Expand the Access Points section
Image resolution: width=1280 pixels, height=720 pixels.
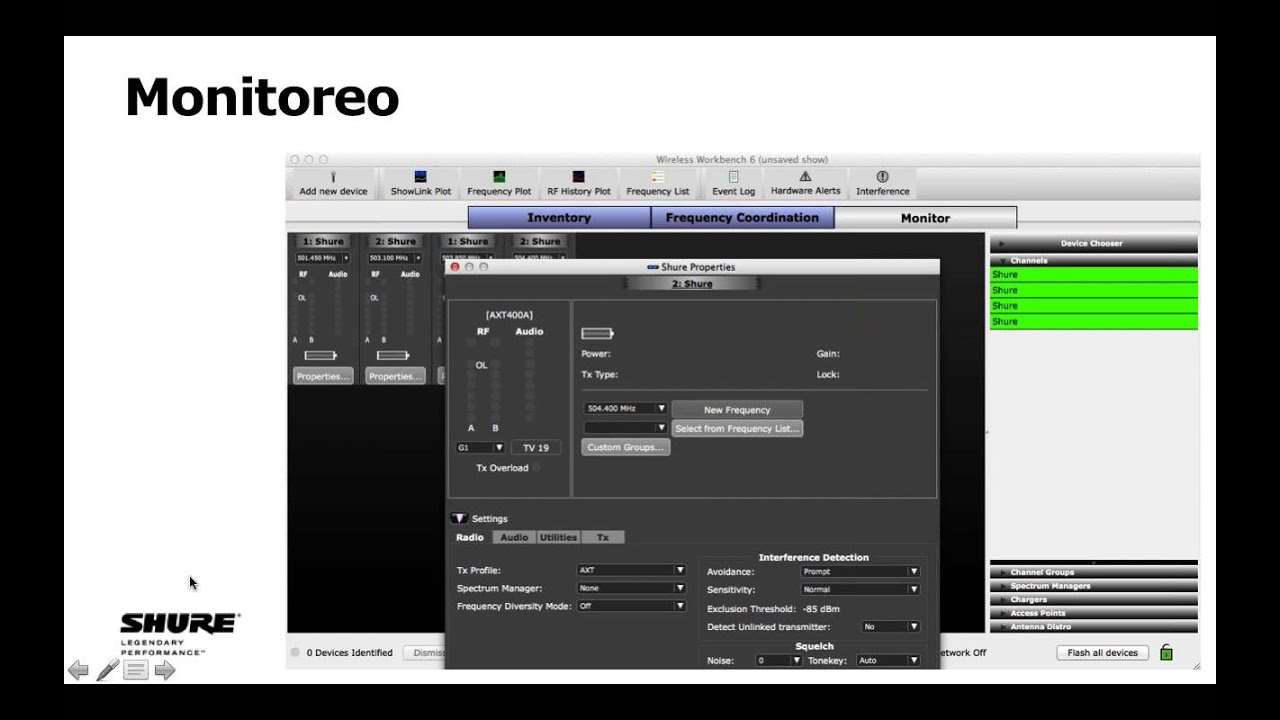click(x=1093, y=613)
